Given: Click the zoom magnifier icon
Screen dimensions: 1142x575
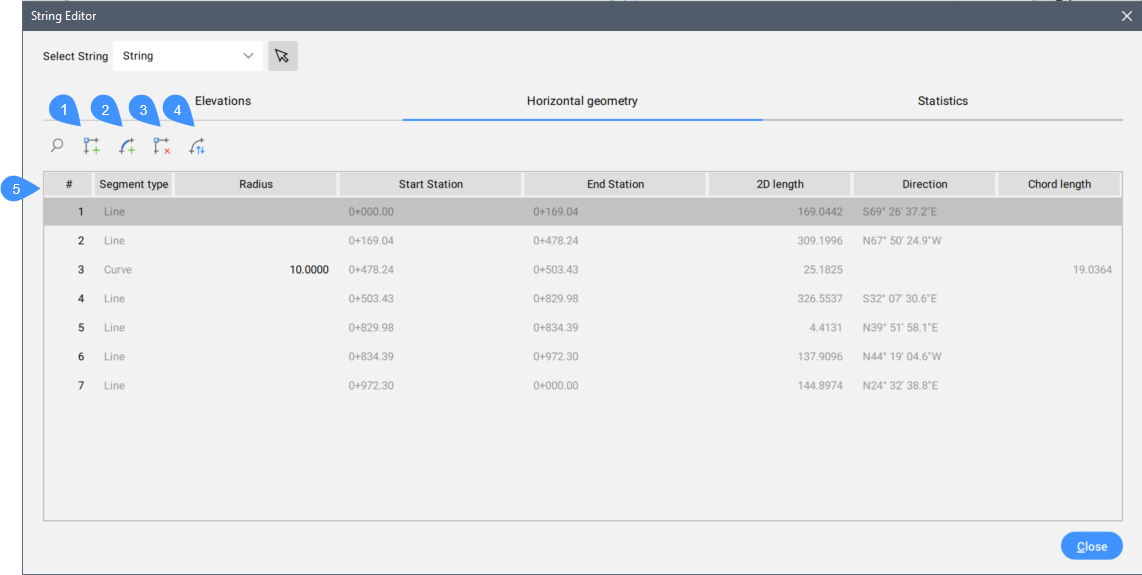Looking at the screenshot, I should (x=57, y=146).
